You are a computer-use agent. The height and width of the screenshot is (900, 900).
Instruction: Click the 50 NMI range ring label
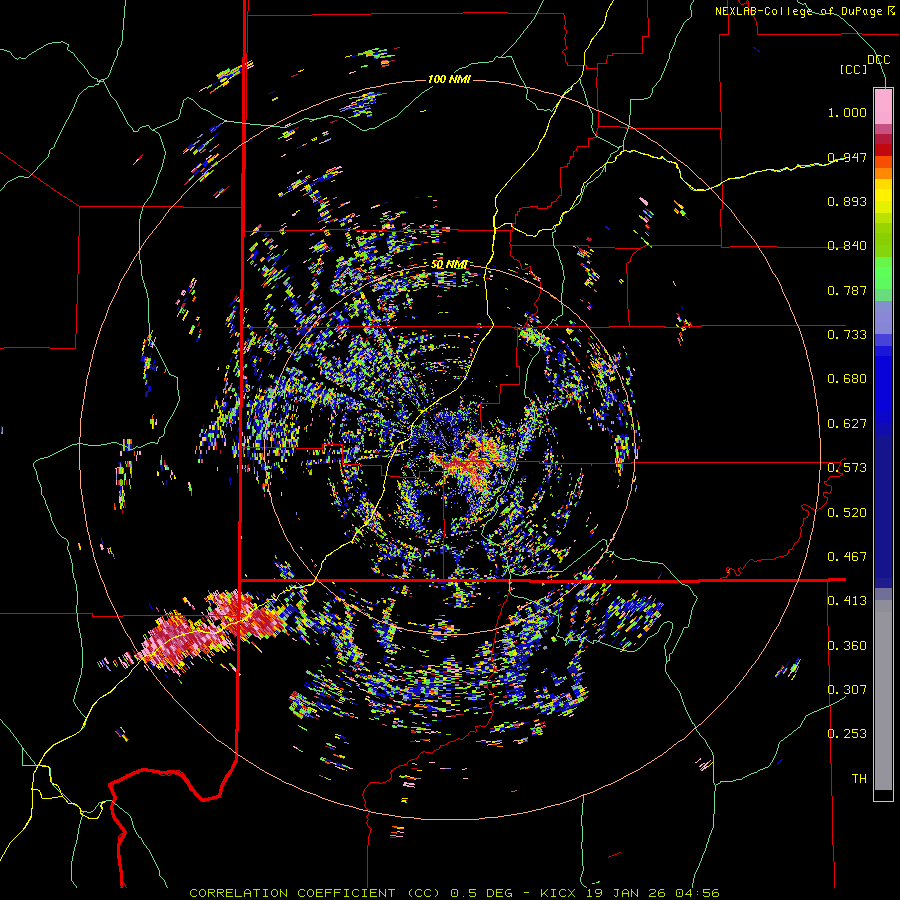(x=449, y=265)
